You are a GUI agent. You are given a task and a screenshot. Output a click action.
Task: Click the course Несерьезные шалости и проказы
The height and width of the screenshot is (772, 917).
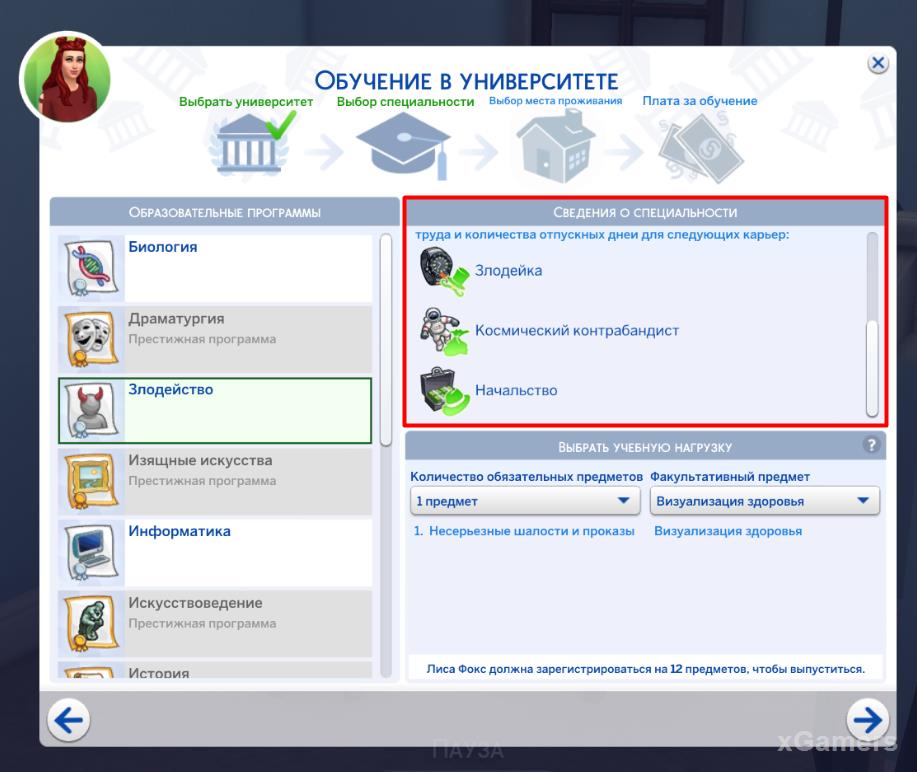click(x=532, y=531)
